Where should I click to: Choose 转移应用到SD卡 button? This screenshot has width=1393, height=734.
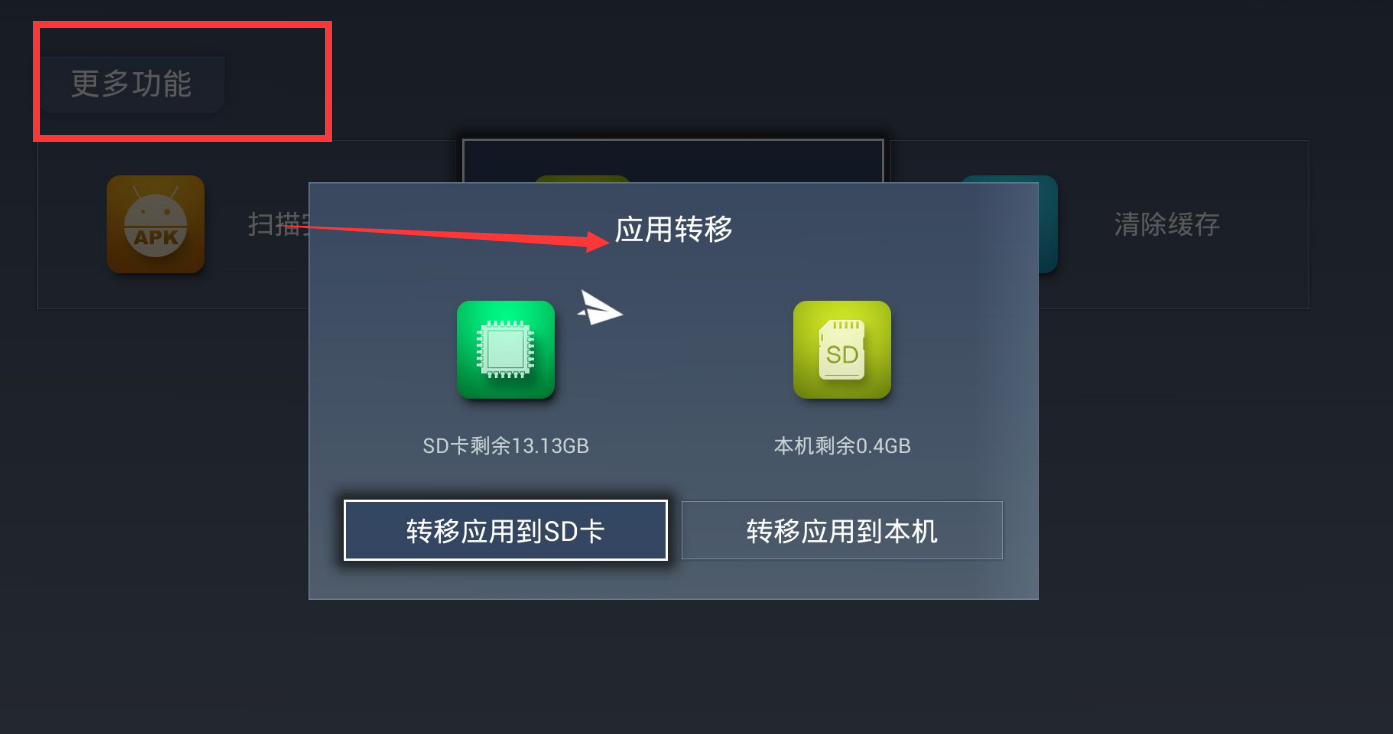pos(506,530)
